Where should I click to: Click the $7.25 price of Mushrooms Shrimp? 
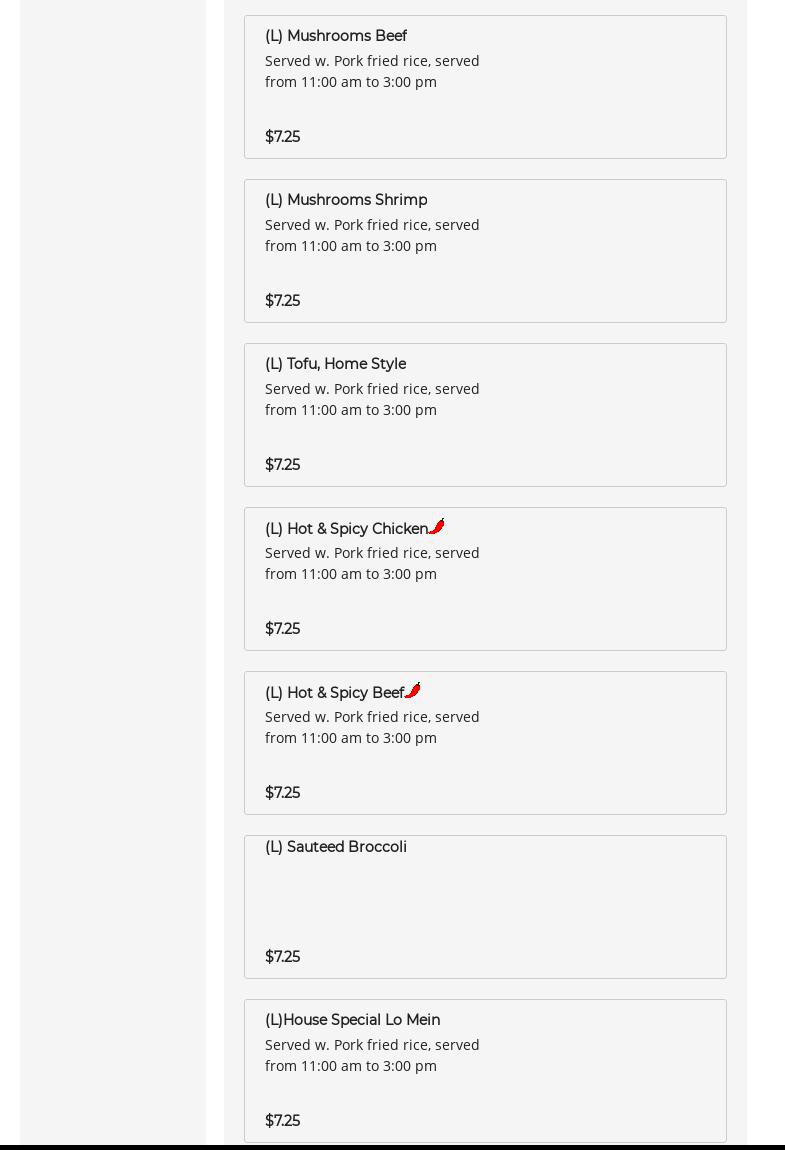[282, 301]
